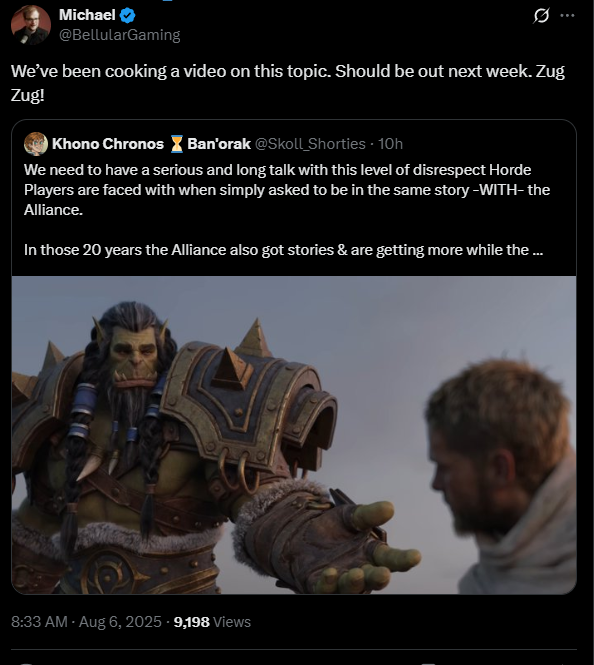Open Khono Chronos quoted avatar icon
The height and width of the screenshot is (665, 594).
coord(36,144)
